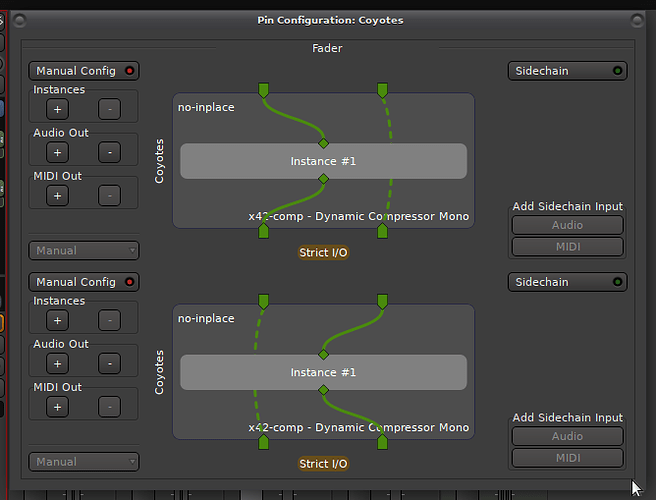Add a MIDI output in upper section
The image size is (656, 500).
coord(58,195)
